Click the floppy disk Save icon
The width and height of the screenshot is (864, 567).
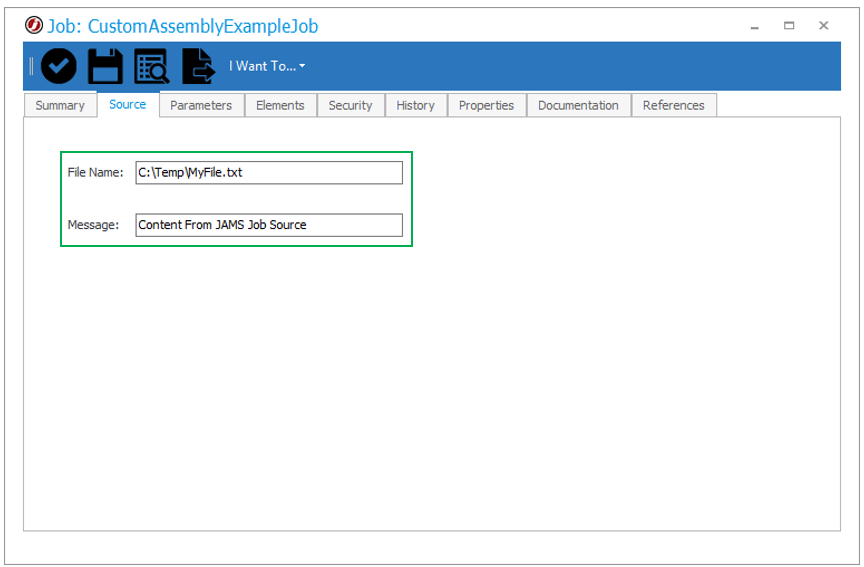coord(105,66)
